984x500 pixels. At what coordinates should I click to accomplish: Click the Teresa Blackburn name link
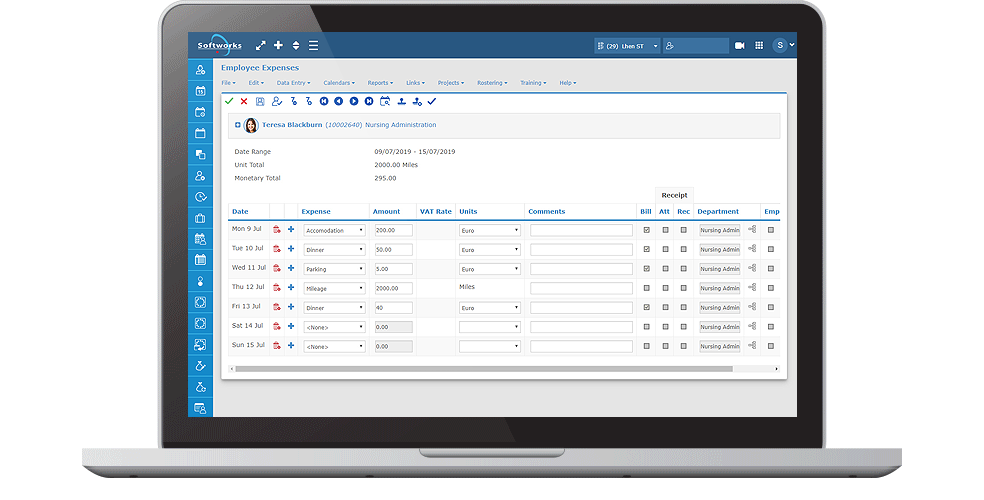coord(292,125)
